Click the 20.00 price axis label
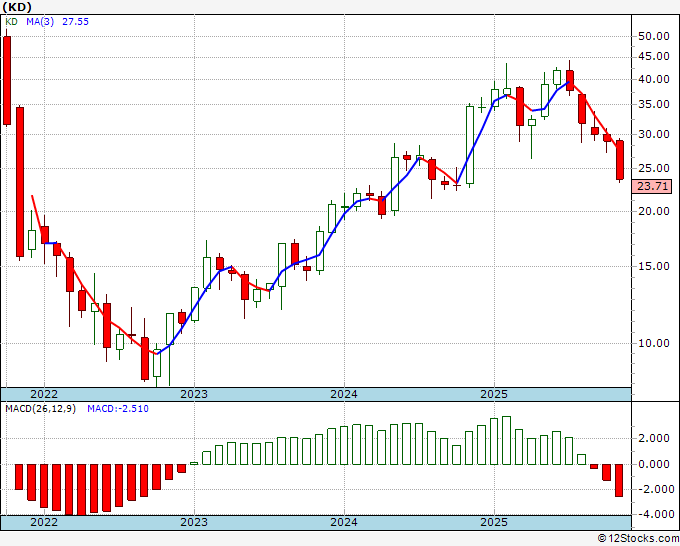680x546 pixels. pos(654,211)
